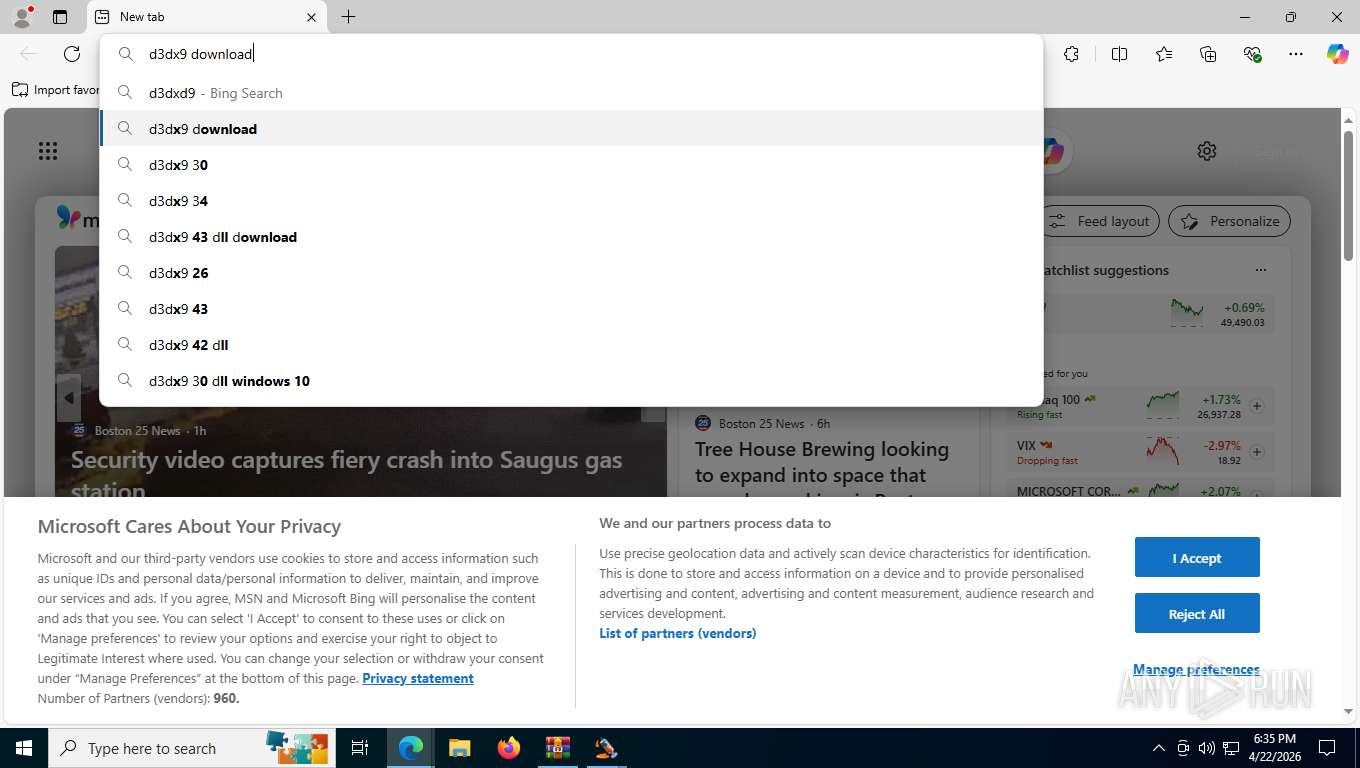The height and width of the screenshot is (768, 1360).
Task: Add VIX to watchlist
Action: tap(1257, 452)
